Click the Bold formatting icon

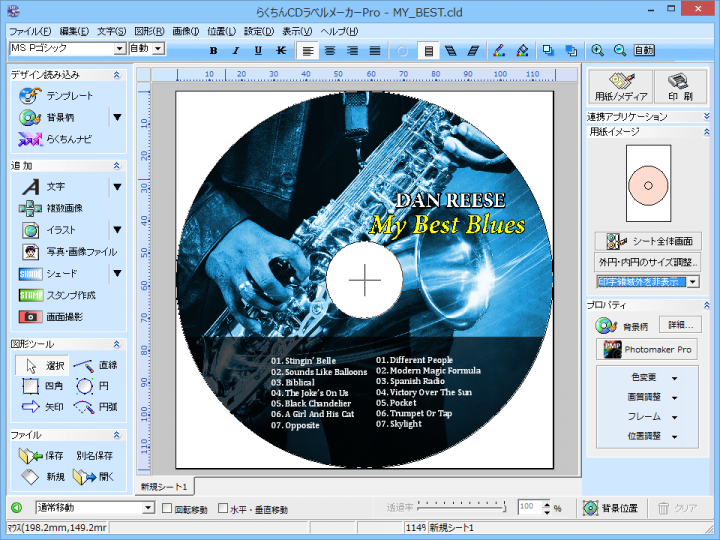(213, 50)
